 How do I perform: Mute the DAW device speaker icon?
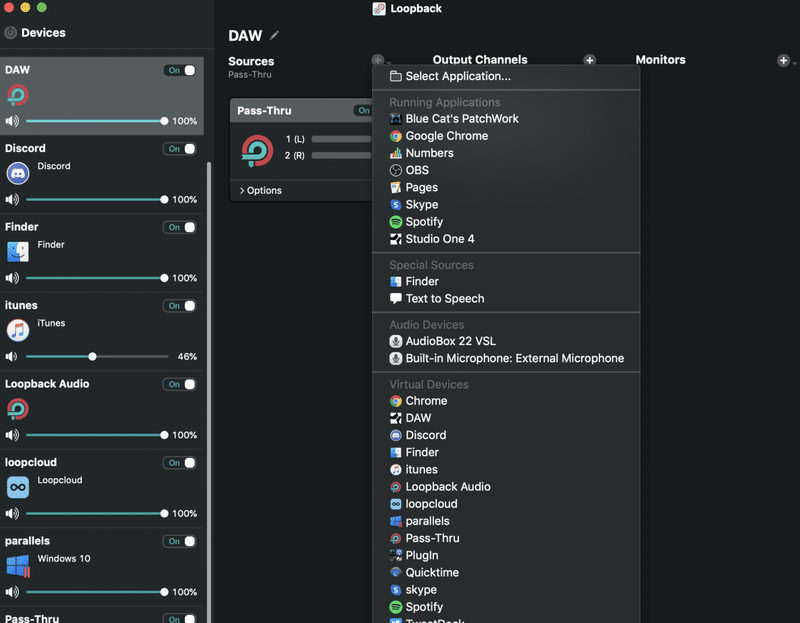(12, 121)
